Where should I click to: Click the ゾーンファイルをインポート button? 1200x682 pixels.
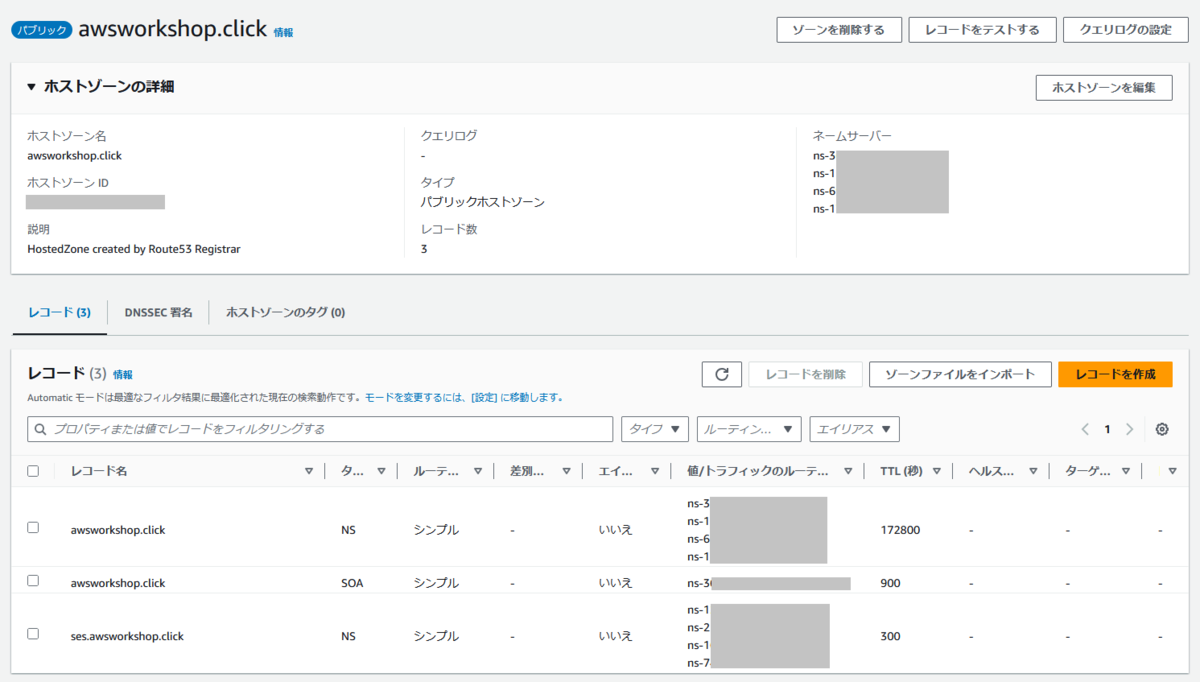(x=960, y=374)
